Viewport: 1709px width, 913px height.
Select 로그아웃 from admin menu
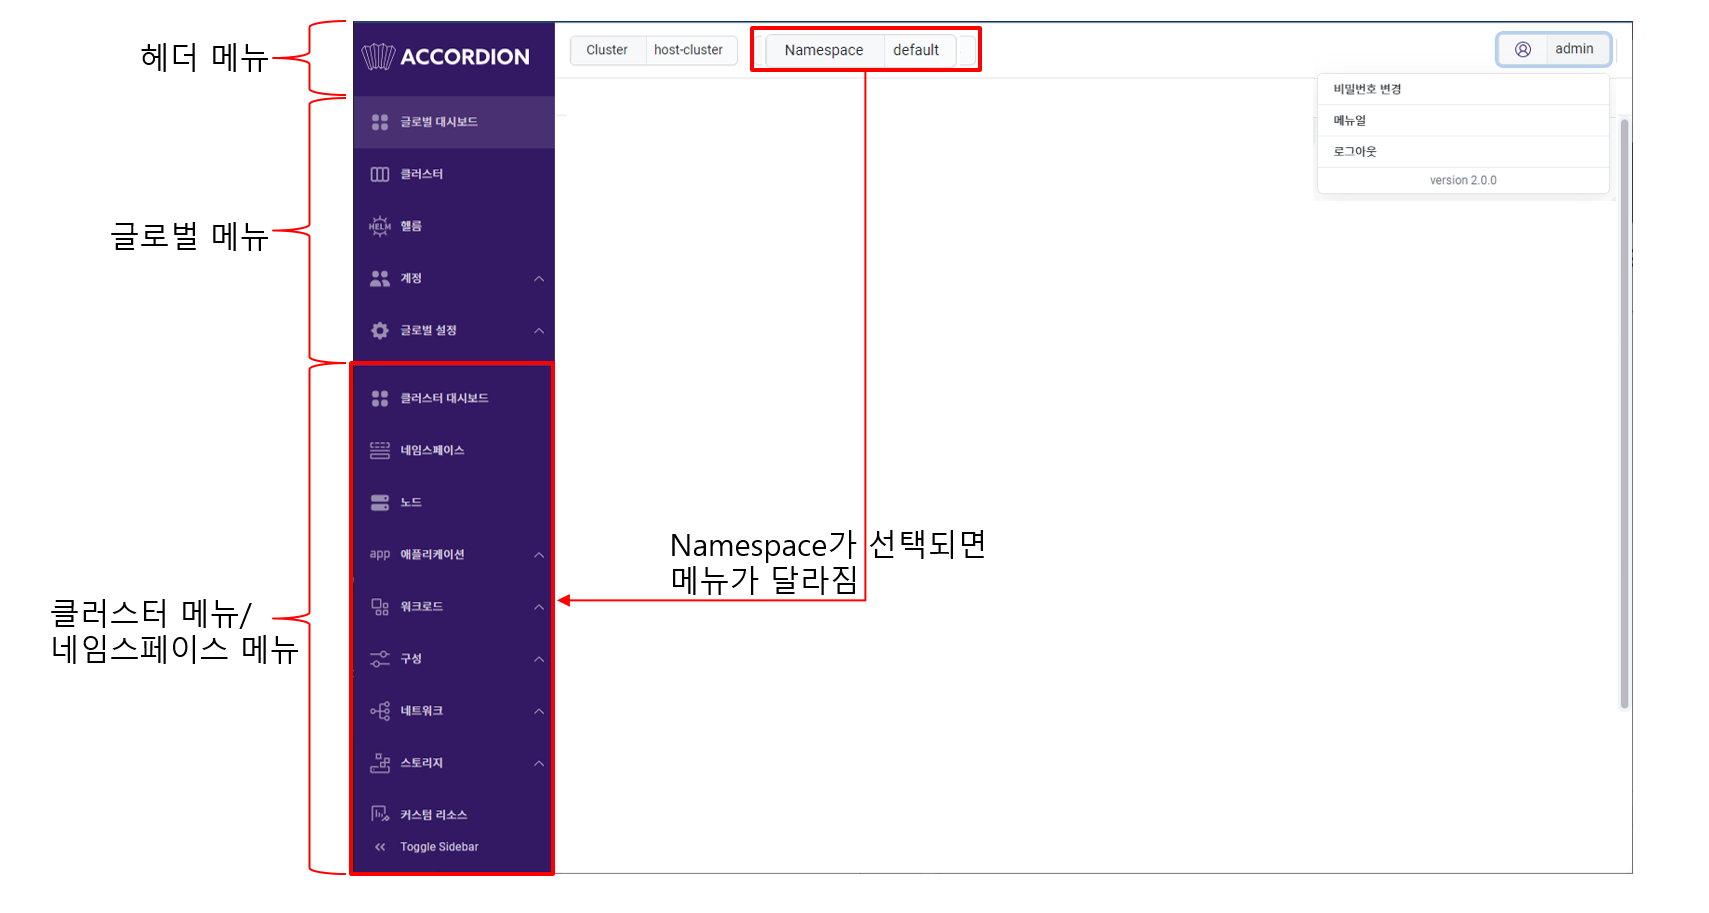(x=1463, y=151)
